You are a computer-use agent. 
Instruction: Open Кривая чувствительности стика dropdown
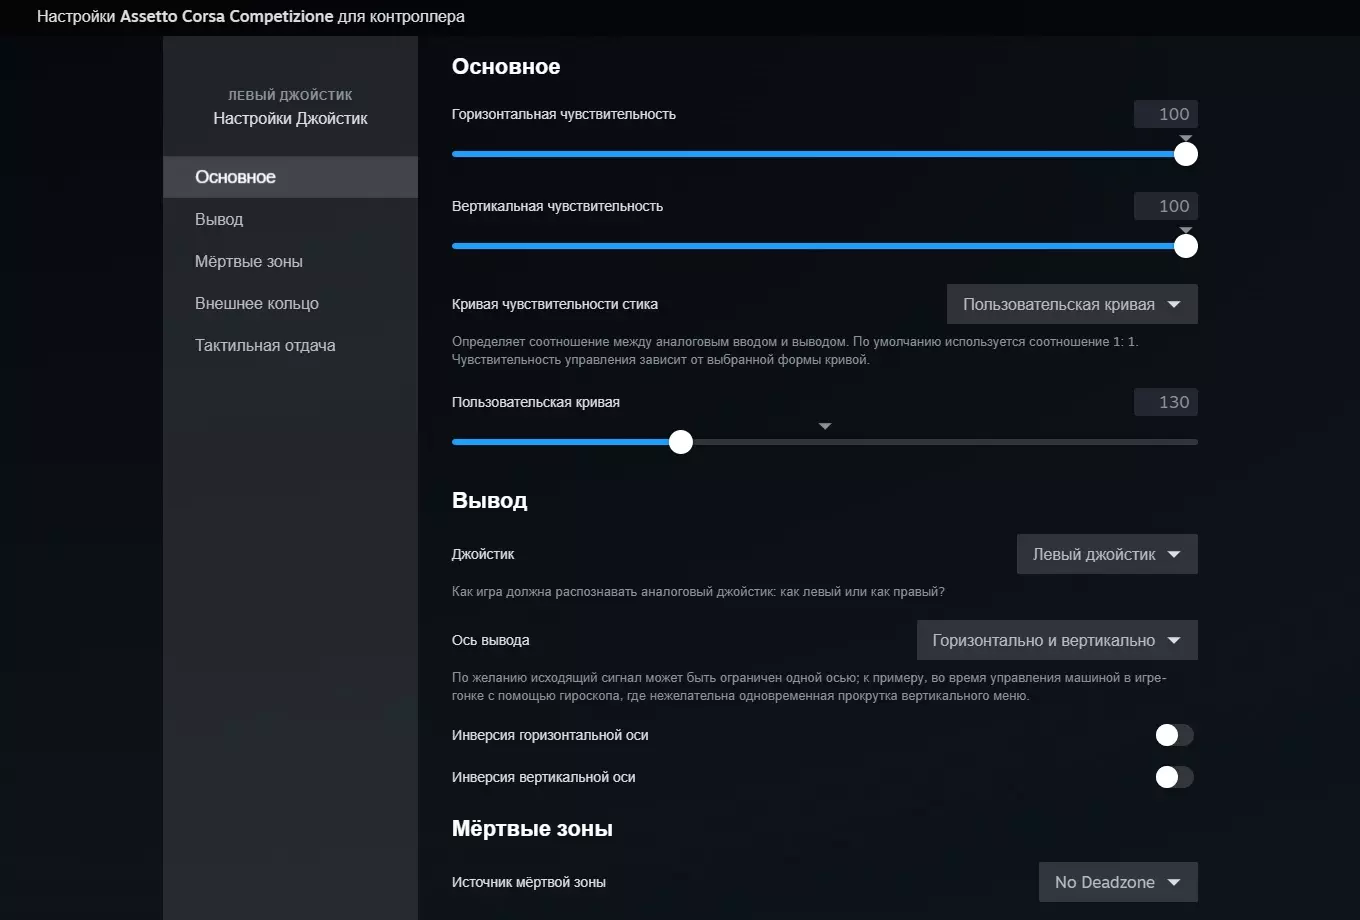1071,305
